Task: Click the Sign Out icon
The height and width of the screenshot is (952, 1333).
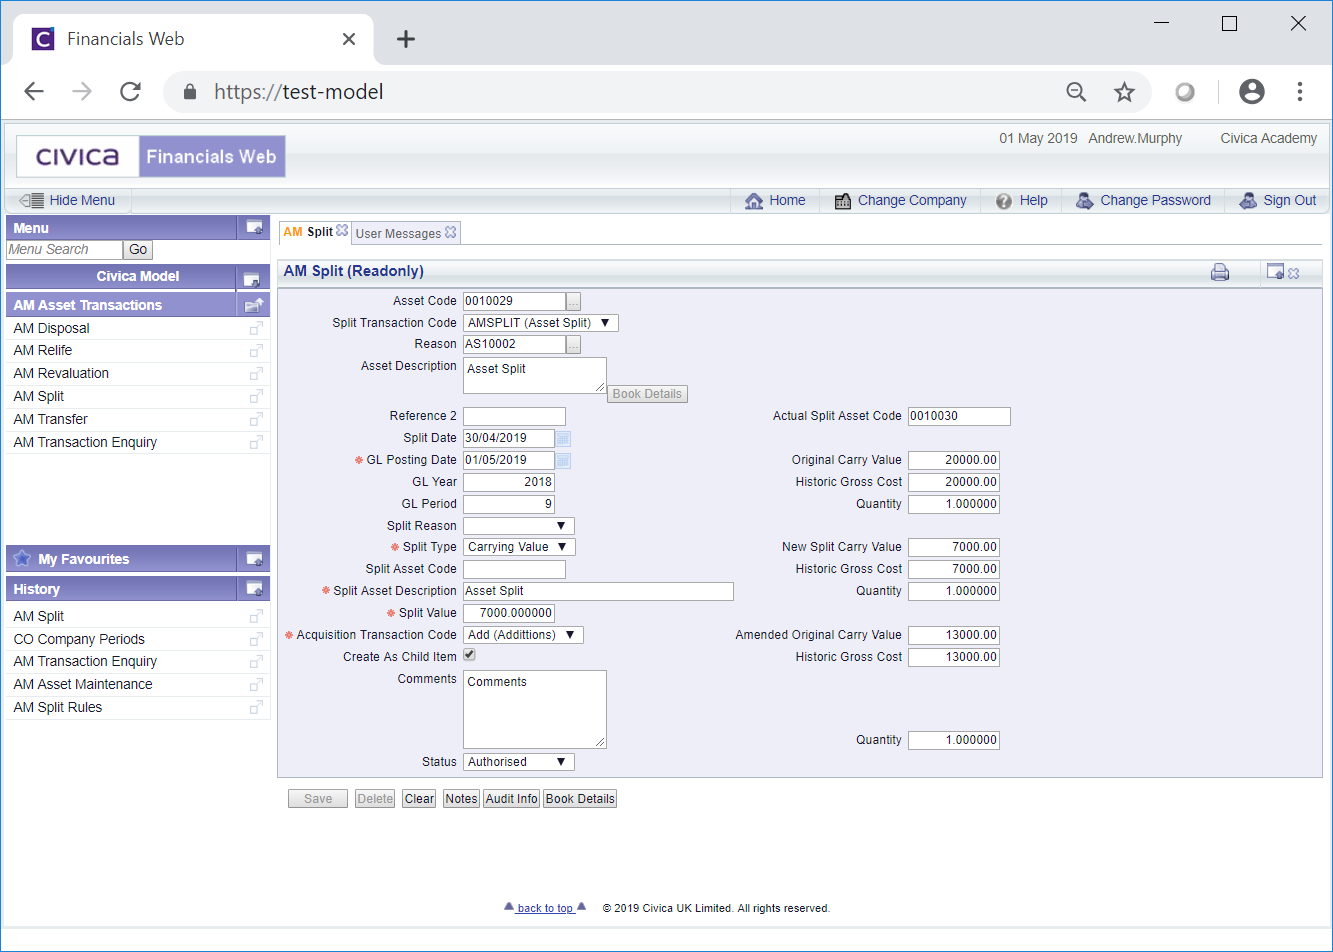Action: pos(1247,201)
